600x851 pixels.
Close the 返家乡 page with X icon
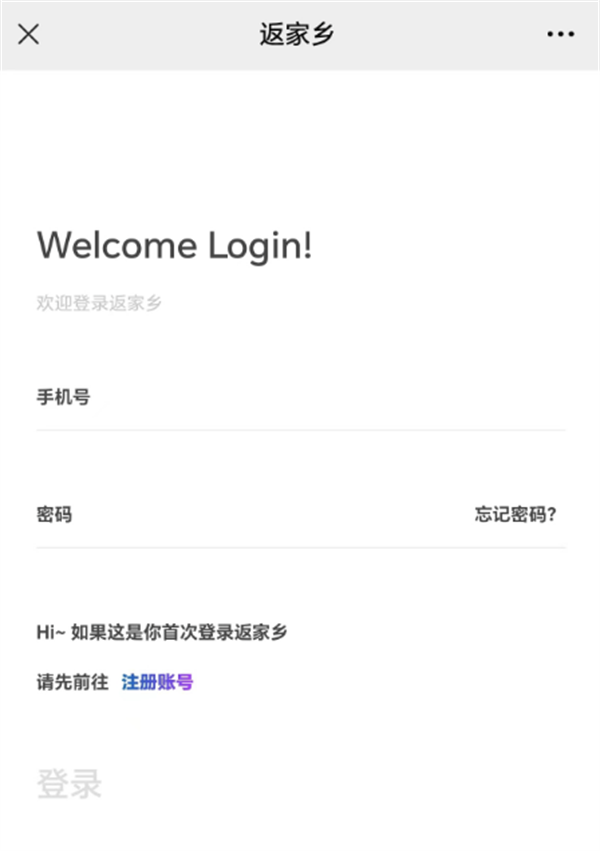coord(28,34)
